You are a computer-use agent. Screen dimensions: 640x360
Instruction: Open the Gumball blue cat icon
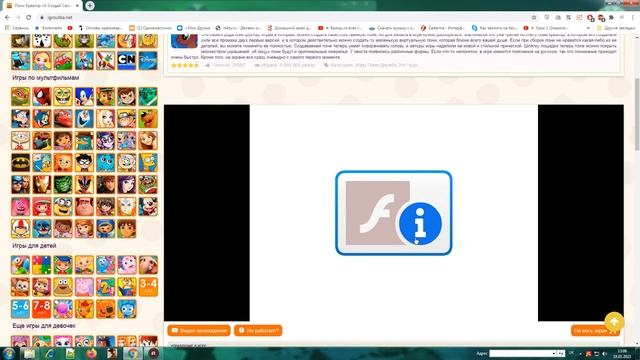click(105, 162)
